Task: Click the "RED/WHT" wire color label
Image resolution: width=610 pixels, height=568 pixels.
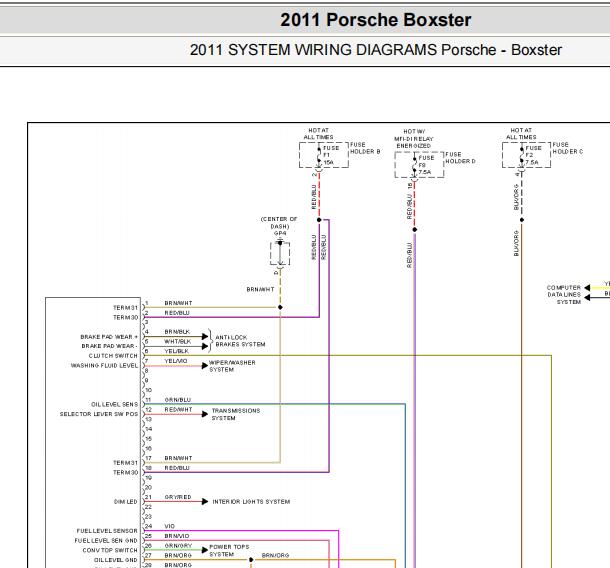Action: [x=178, y=410]
